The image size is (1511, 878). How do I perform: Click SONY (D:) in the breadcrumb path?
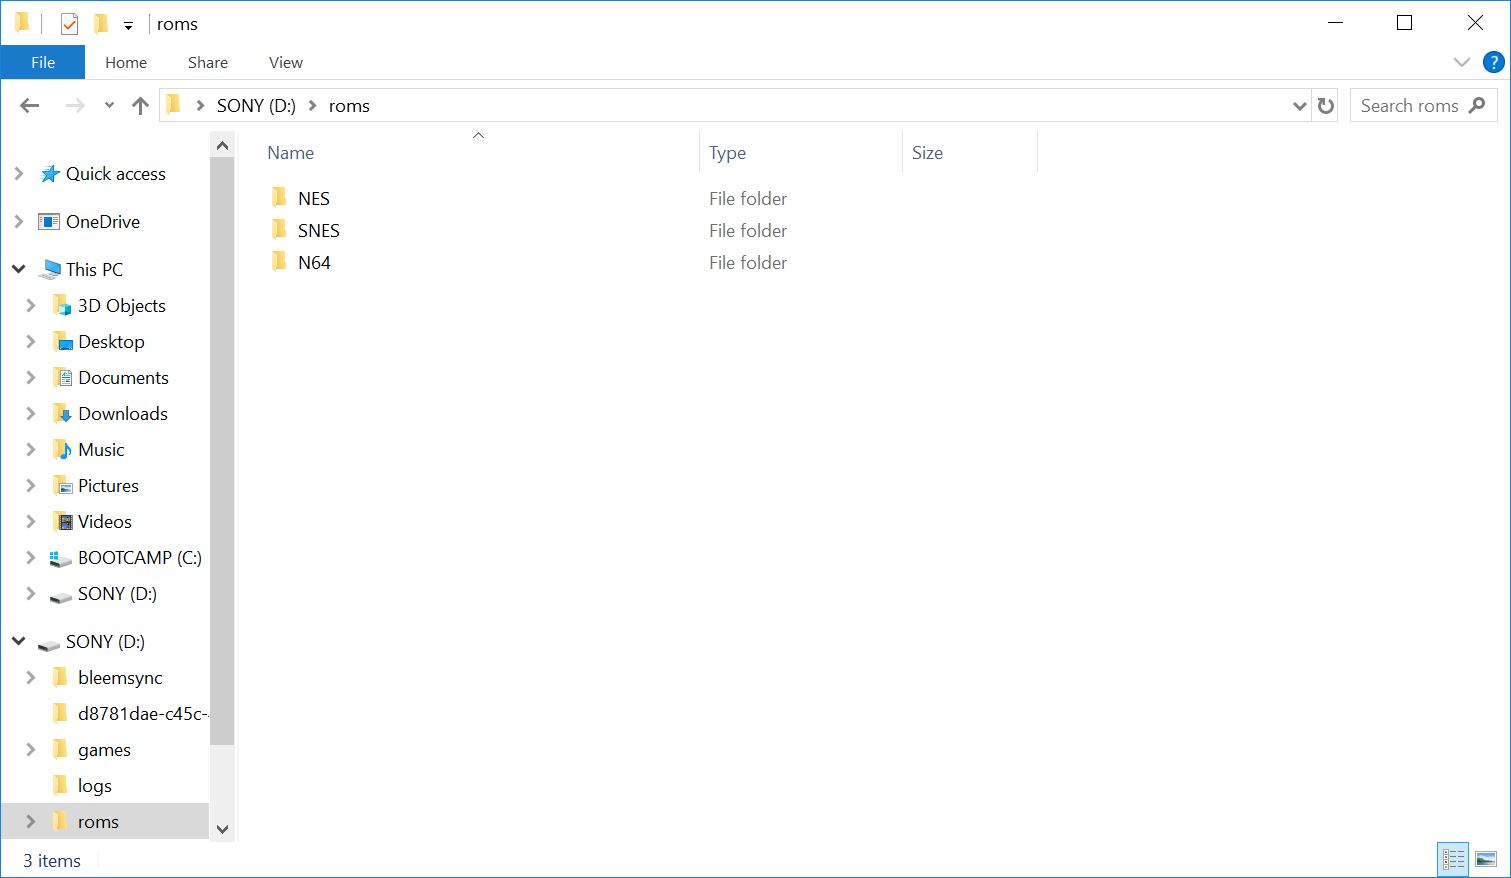coord(256,106)
